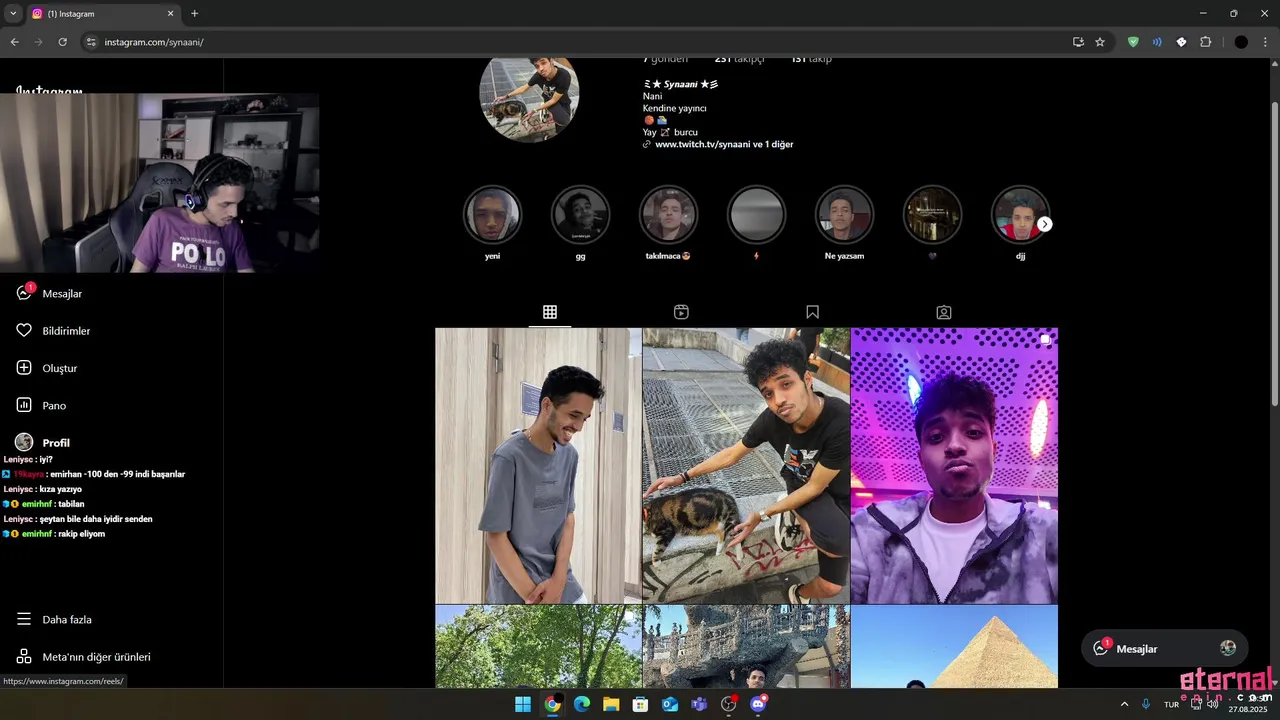This screenshot has height=720, width=1280.
Task: Open the 'Ne yazsam' story highlight
Action: [844, 215]
